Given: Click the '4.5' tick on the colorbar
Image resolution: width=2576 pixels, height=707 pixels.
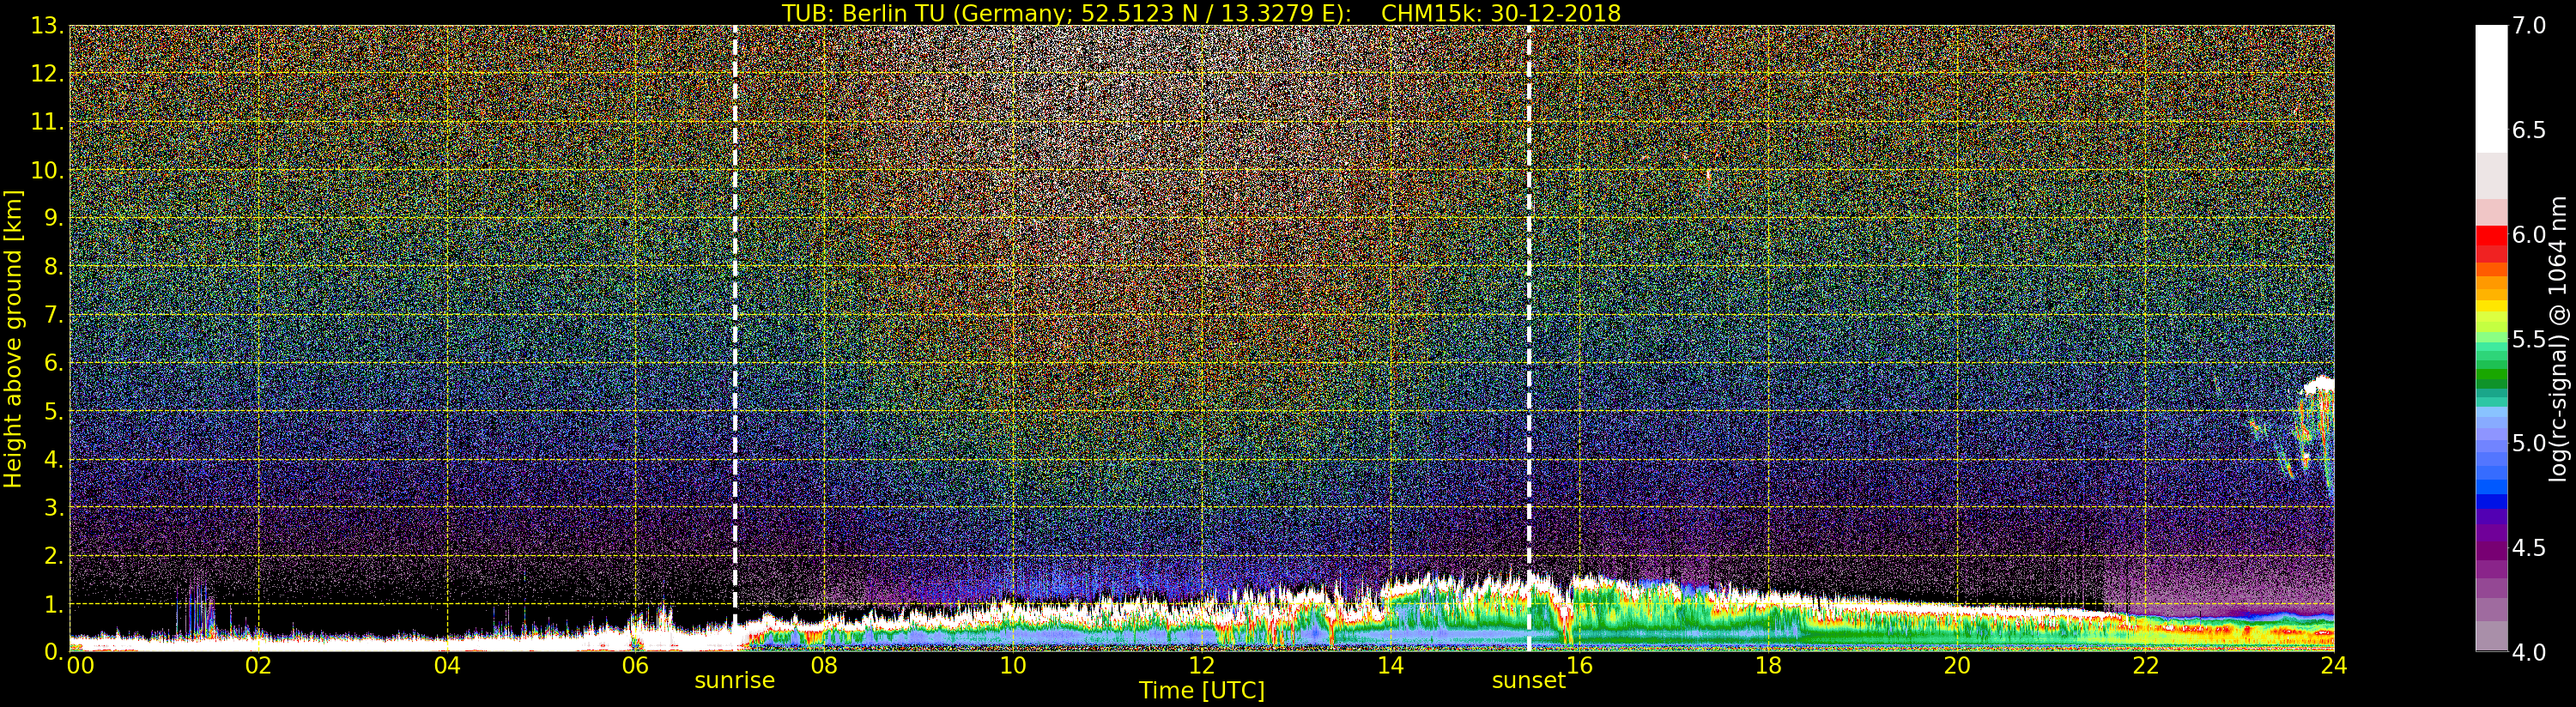Looking at the screenshot, I should tap(2529, 548).
